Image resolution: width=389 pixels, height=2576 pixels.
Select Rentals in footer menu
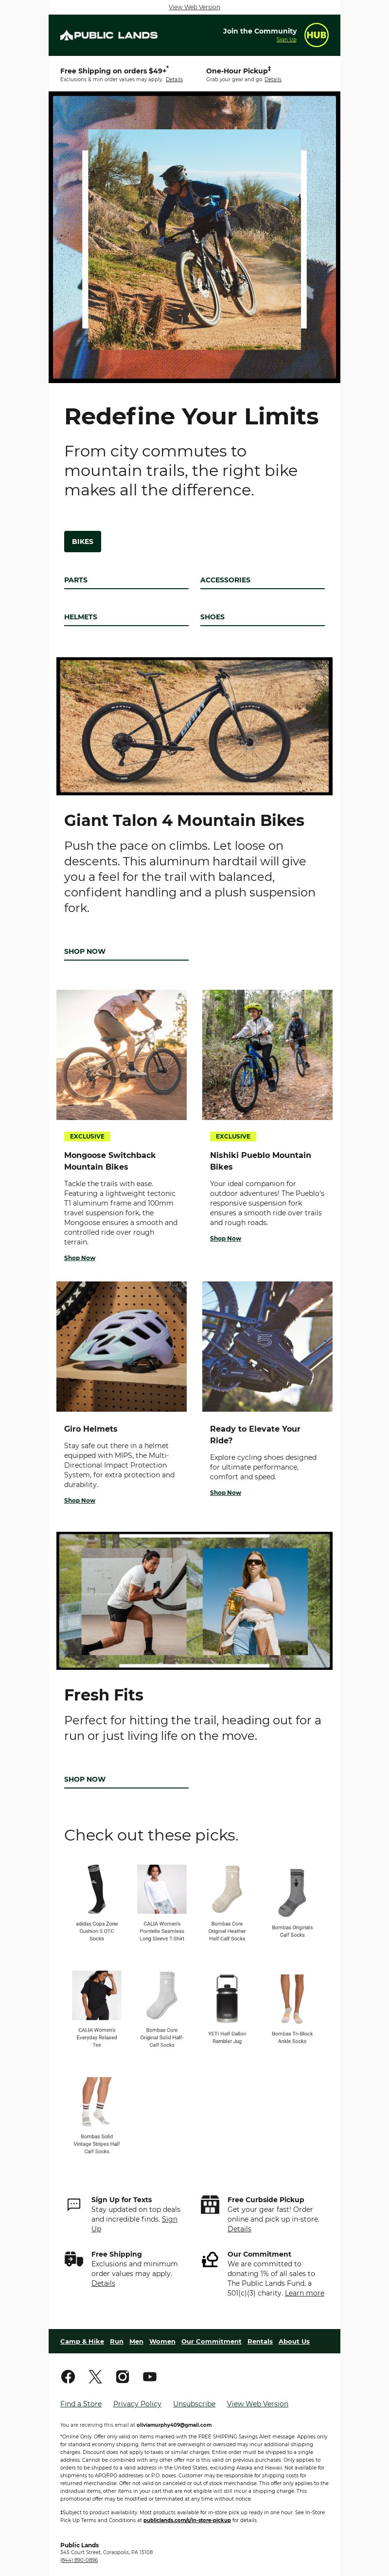click(x=260, y=2341)
